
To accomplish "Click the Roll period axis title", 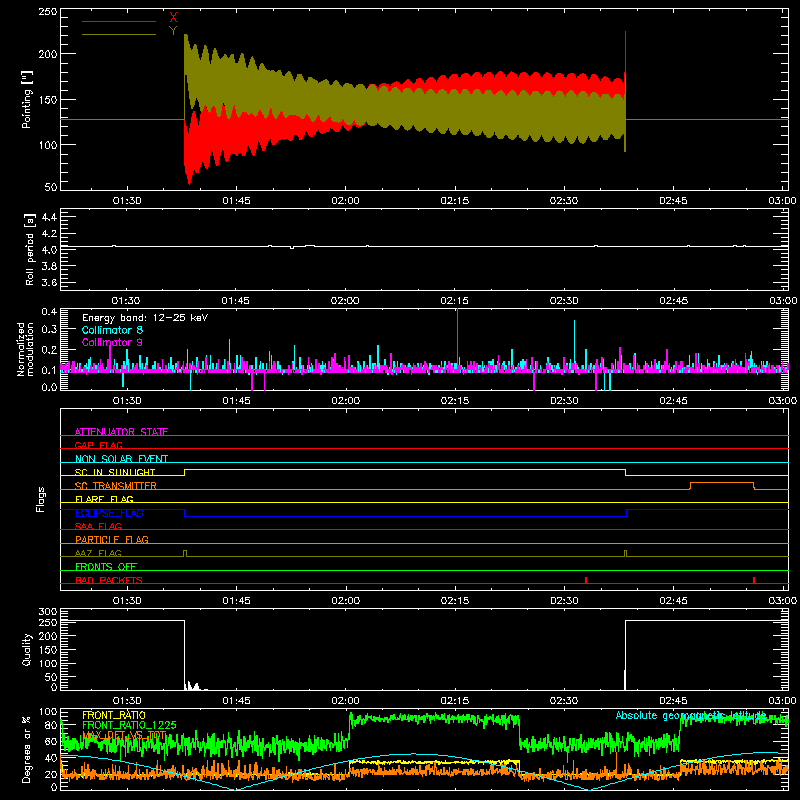I will (30, 249).
